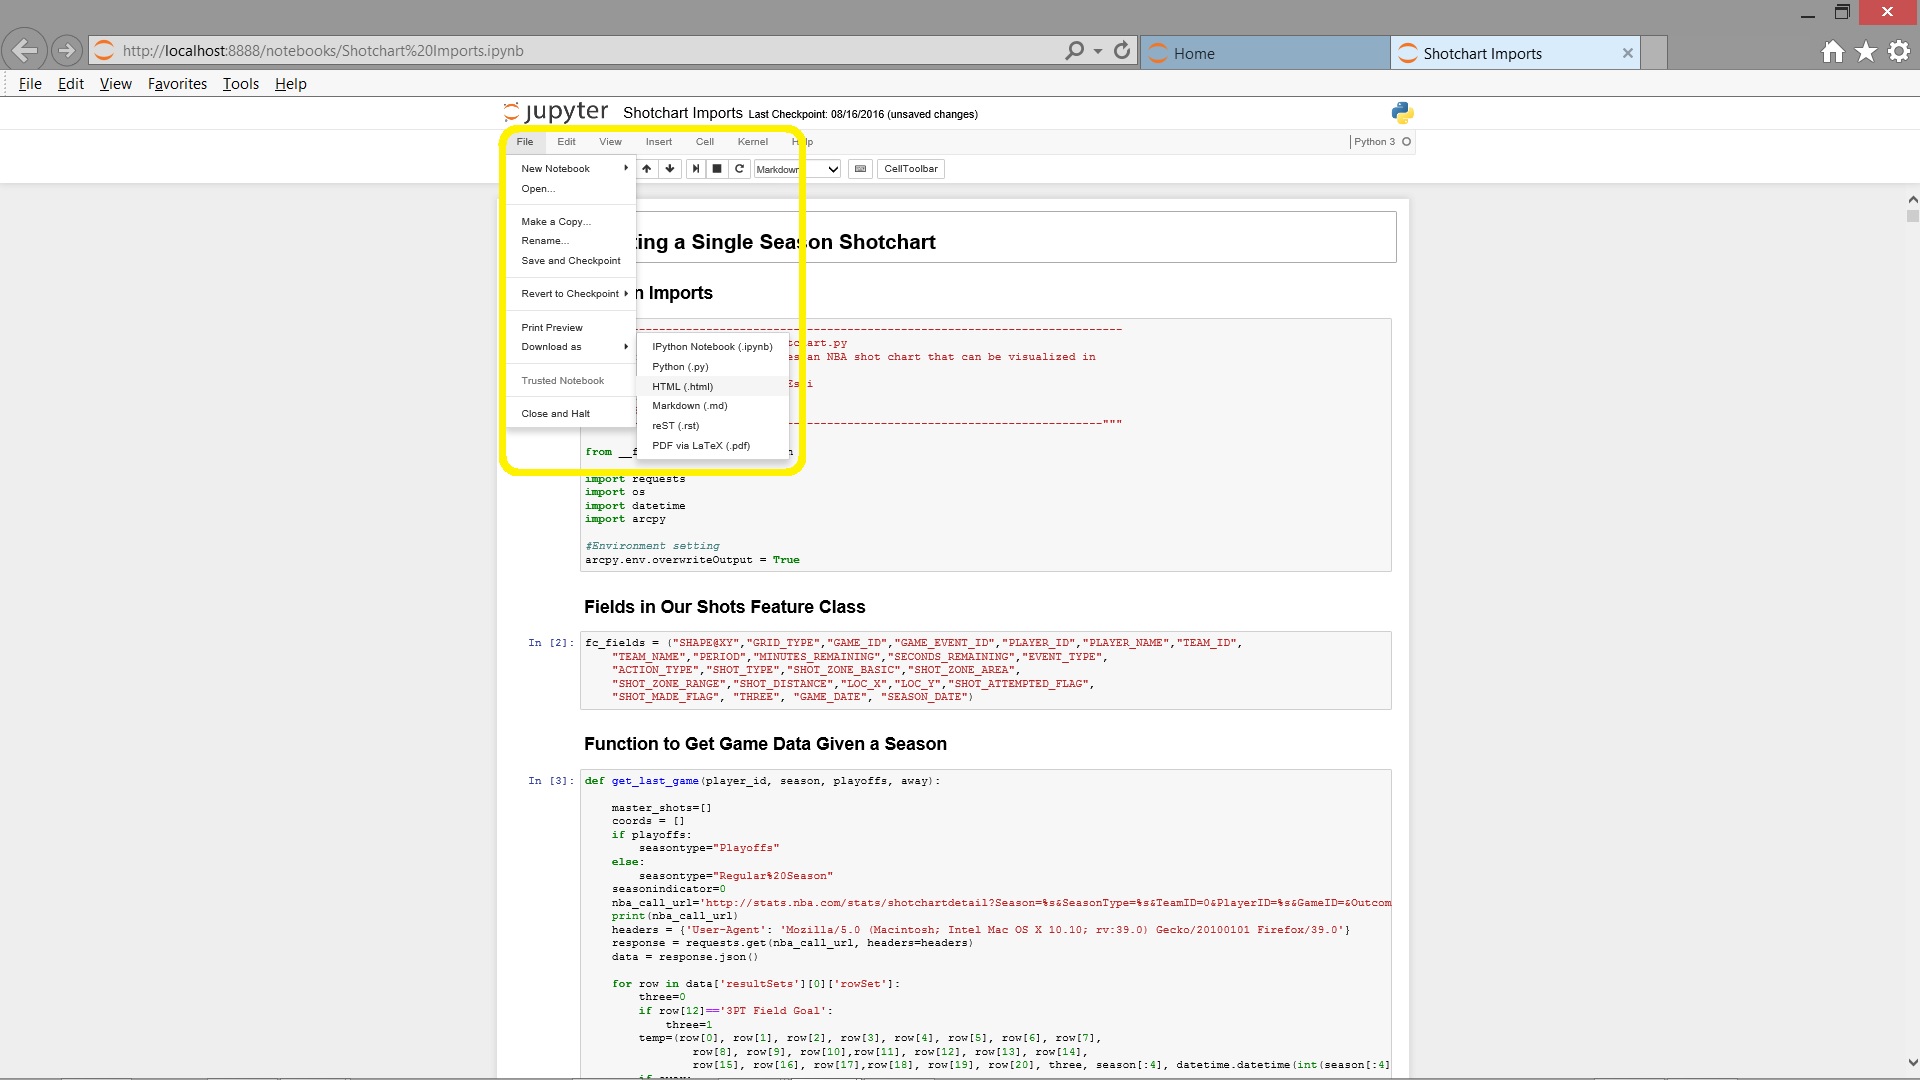
Task: Select Close and Halt
Action: (x=572, y=414)
